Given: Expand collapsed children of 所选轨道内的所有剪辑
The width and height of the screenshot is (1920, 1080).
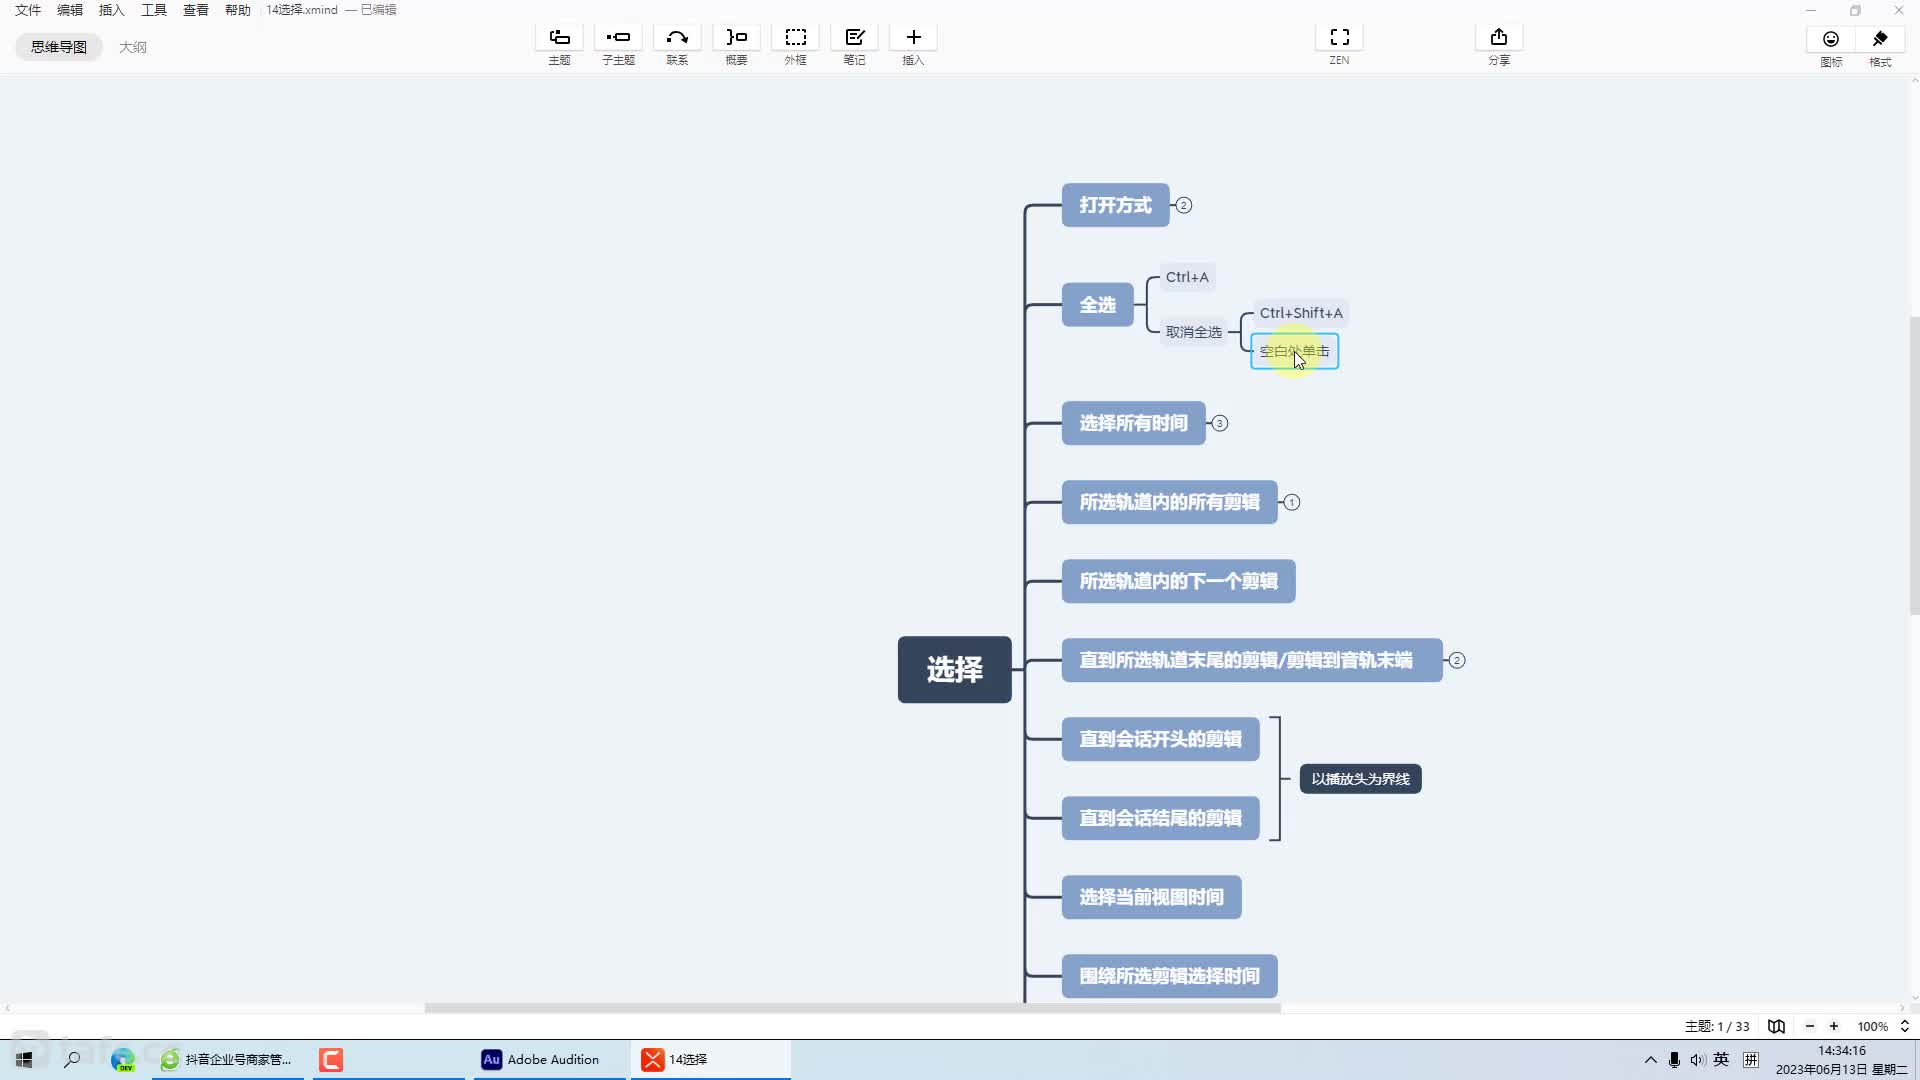Looking at the screenshot, I should click(1291, 502).
